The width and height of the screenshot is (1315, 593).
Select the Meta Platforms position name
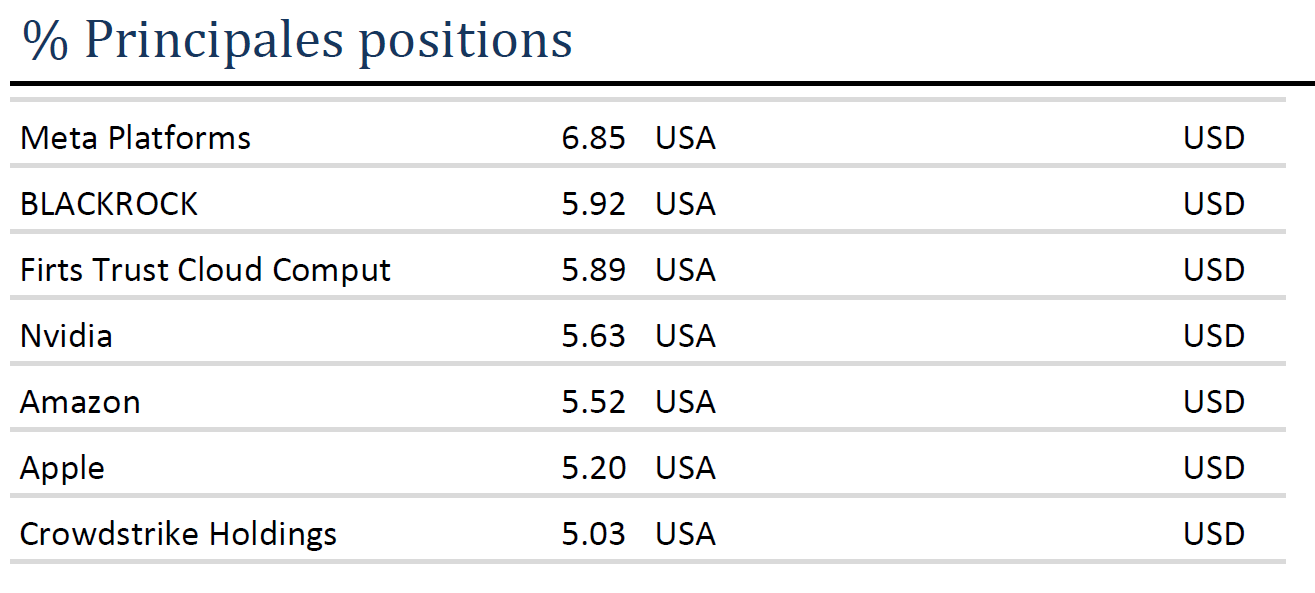136,137
